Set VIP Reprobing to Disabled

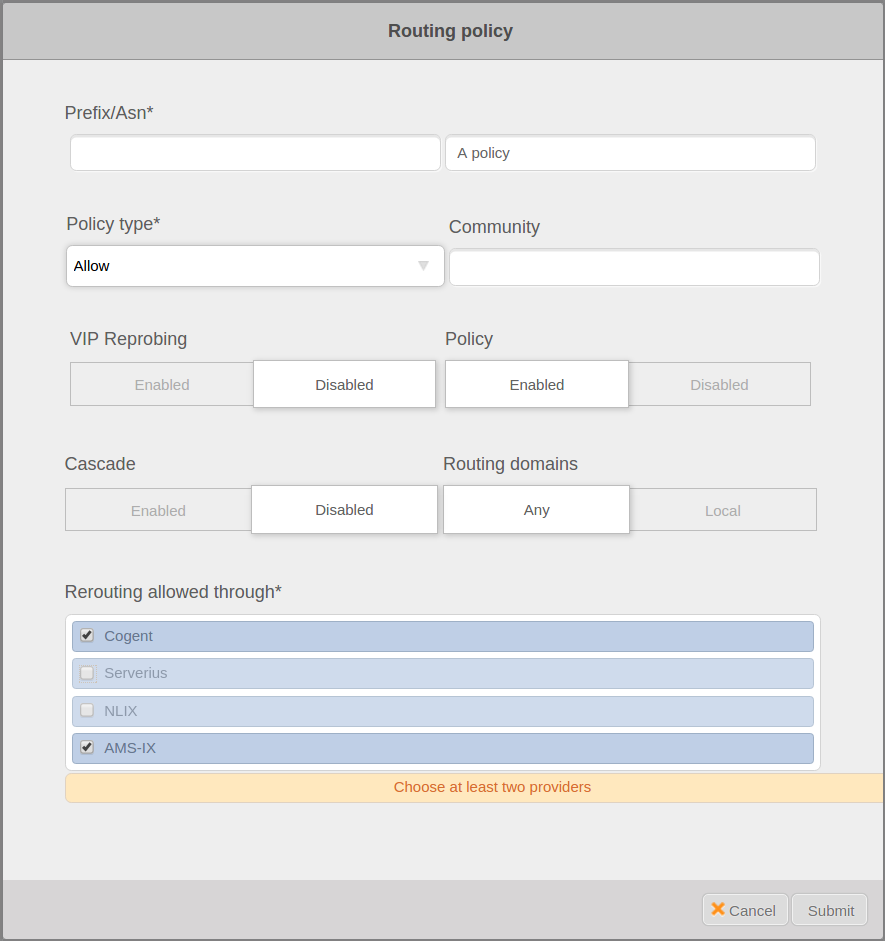pos(344,384)
